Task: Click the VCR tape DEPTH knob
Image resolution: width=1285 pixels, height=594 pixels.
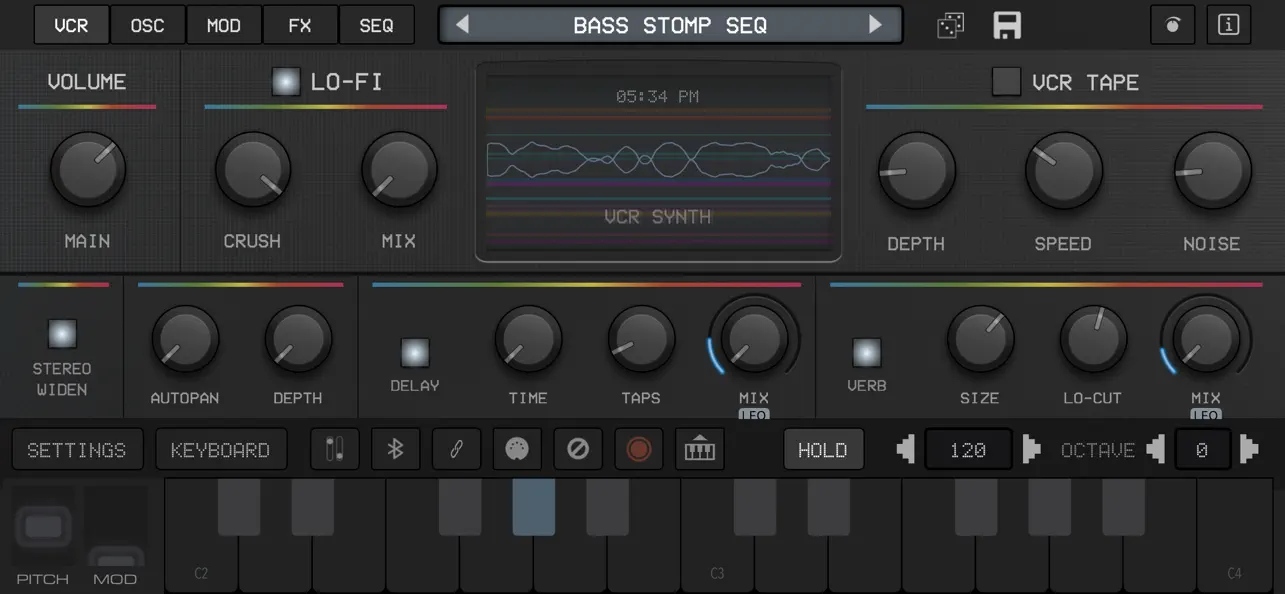Action: pyautogui.click(x=916, y=170)
